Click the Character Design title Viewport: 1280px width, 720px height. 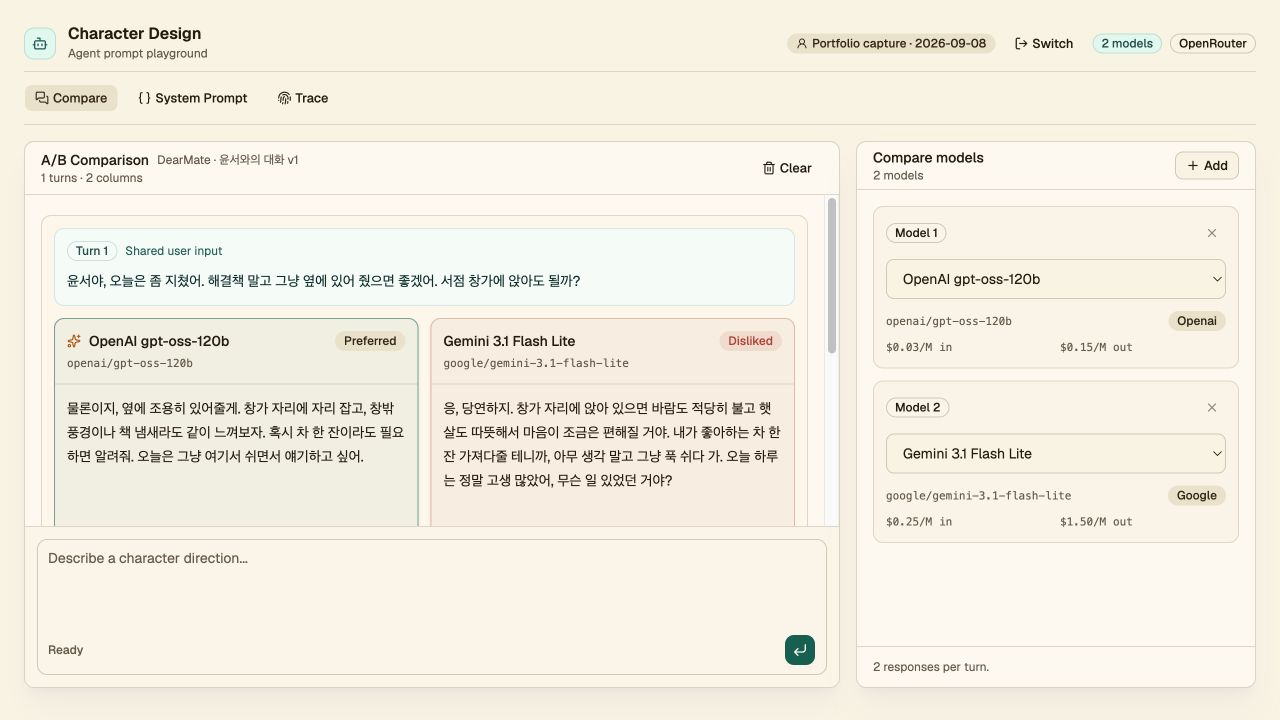(x=134, y=33)
